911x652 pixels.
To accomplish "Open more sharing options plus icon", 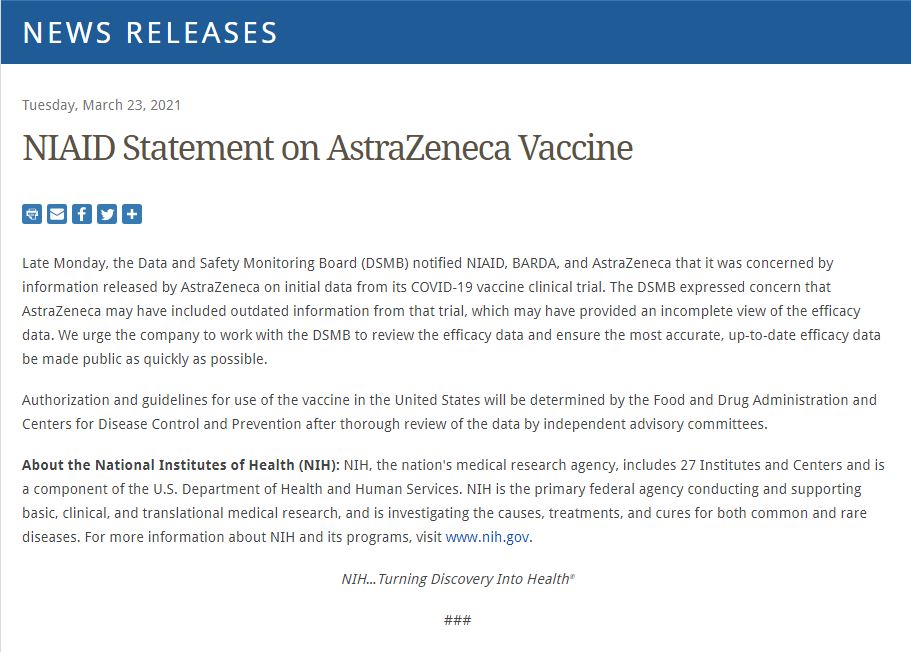I will tap(132, 214).
